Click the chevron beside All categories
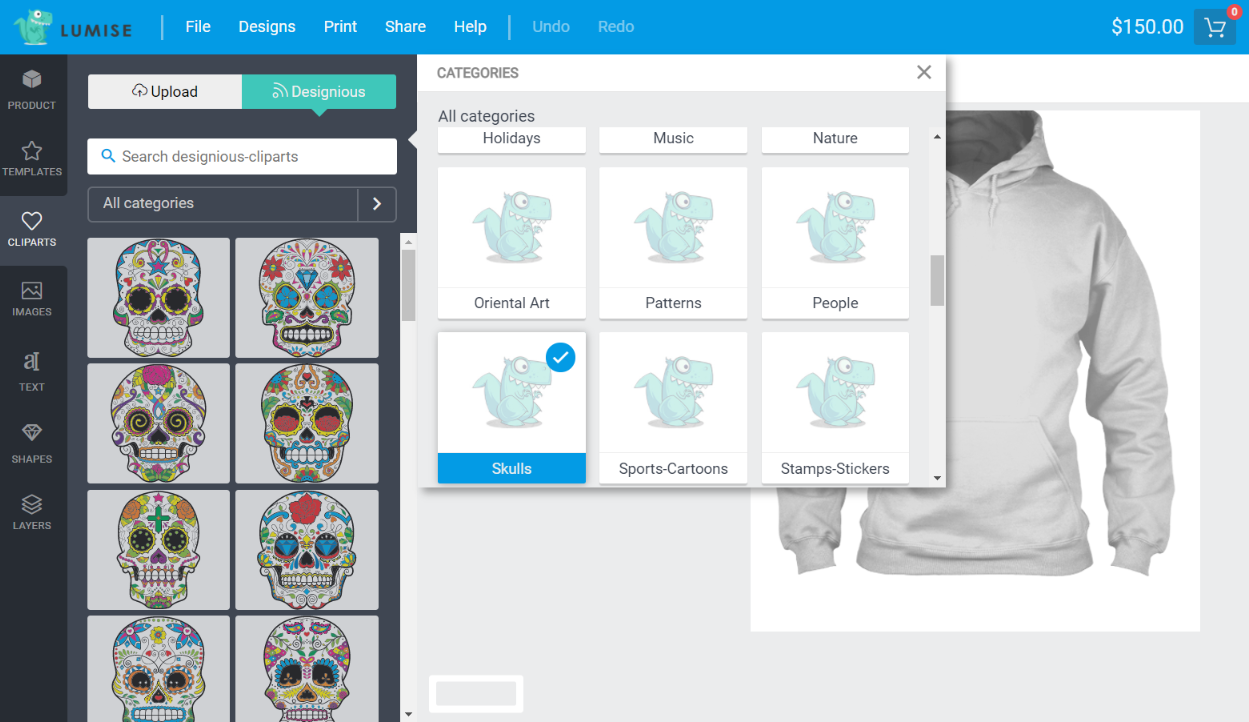This screenshot has height=722, width=1249. tap(377, 203)
